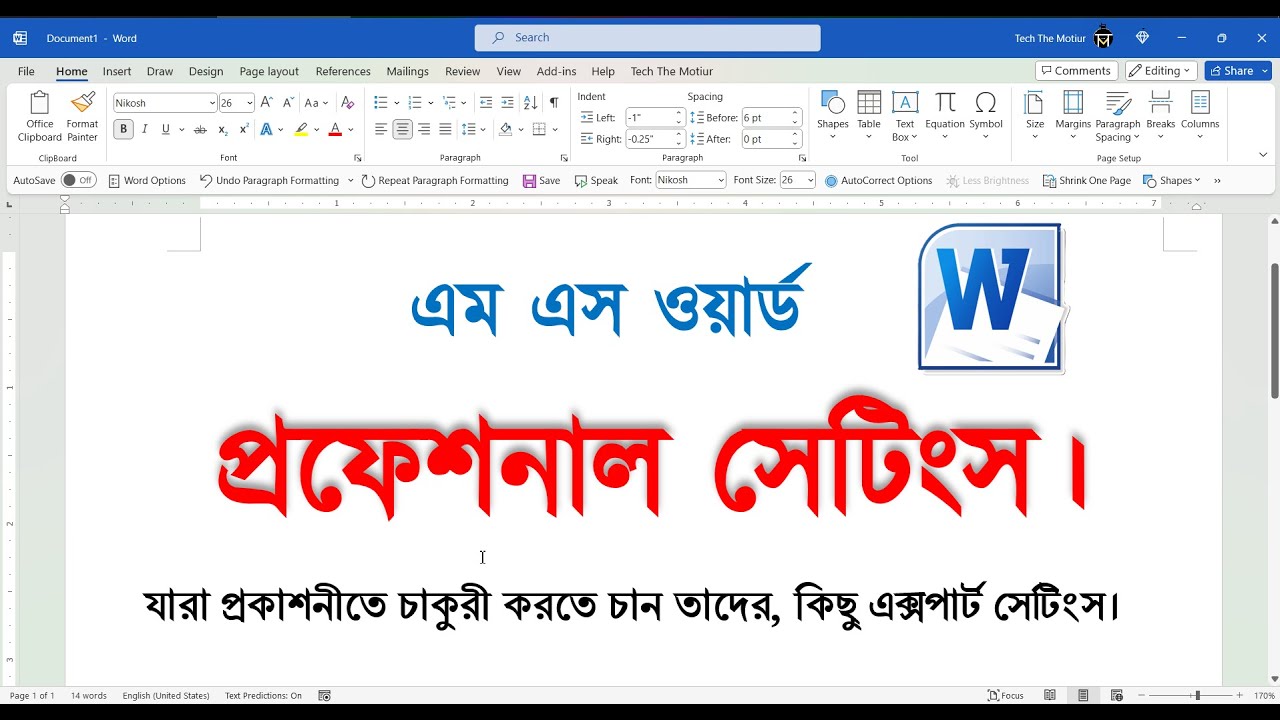Click Save icon in quick access bar
1280x720 pixels.
(541, 181)
